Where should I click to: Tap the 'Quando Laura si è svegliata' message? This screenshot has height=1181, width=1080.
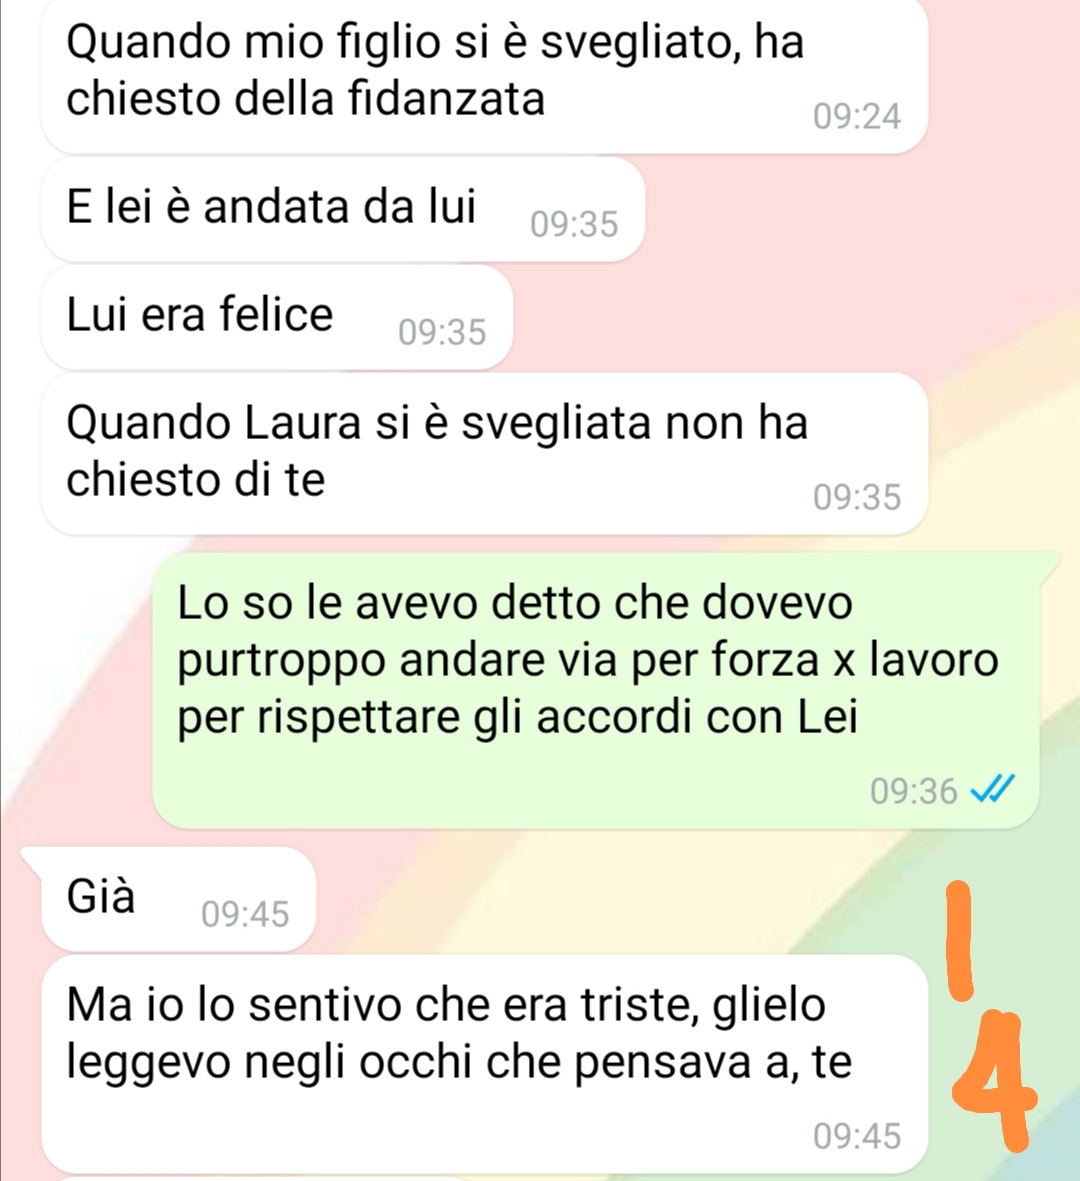tap(484, 454)
